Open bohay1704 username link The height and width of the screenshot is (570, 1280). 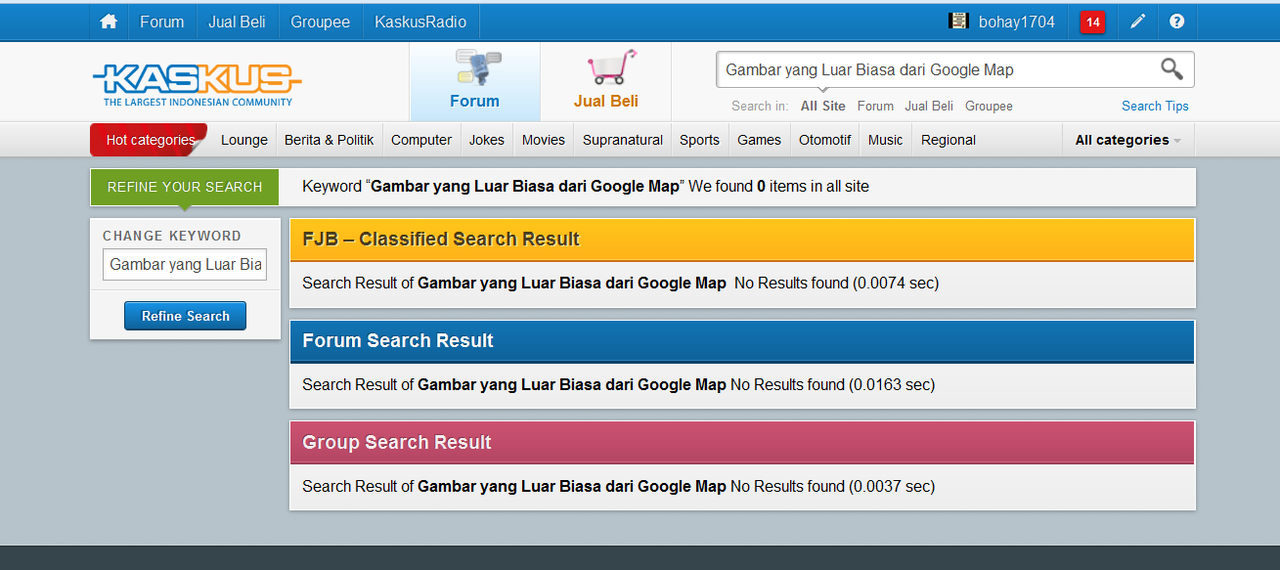click(x=1016, y=21)
